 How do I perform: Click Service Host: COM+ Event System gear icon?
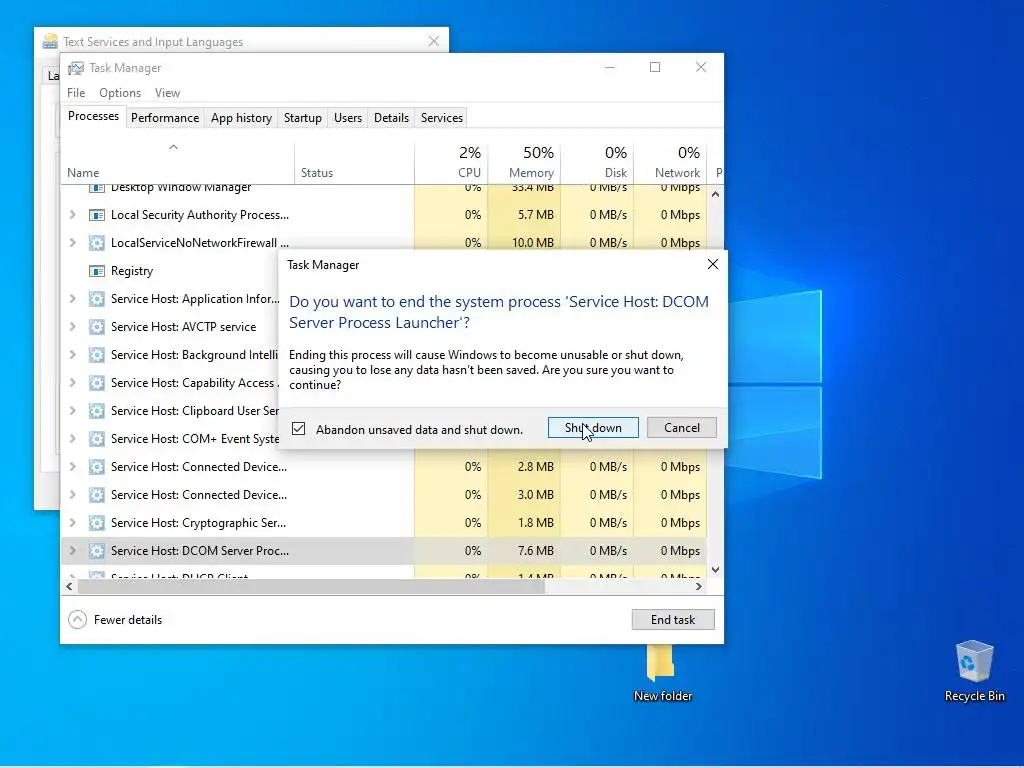97,439
